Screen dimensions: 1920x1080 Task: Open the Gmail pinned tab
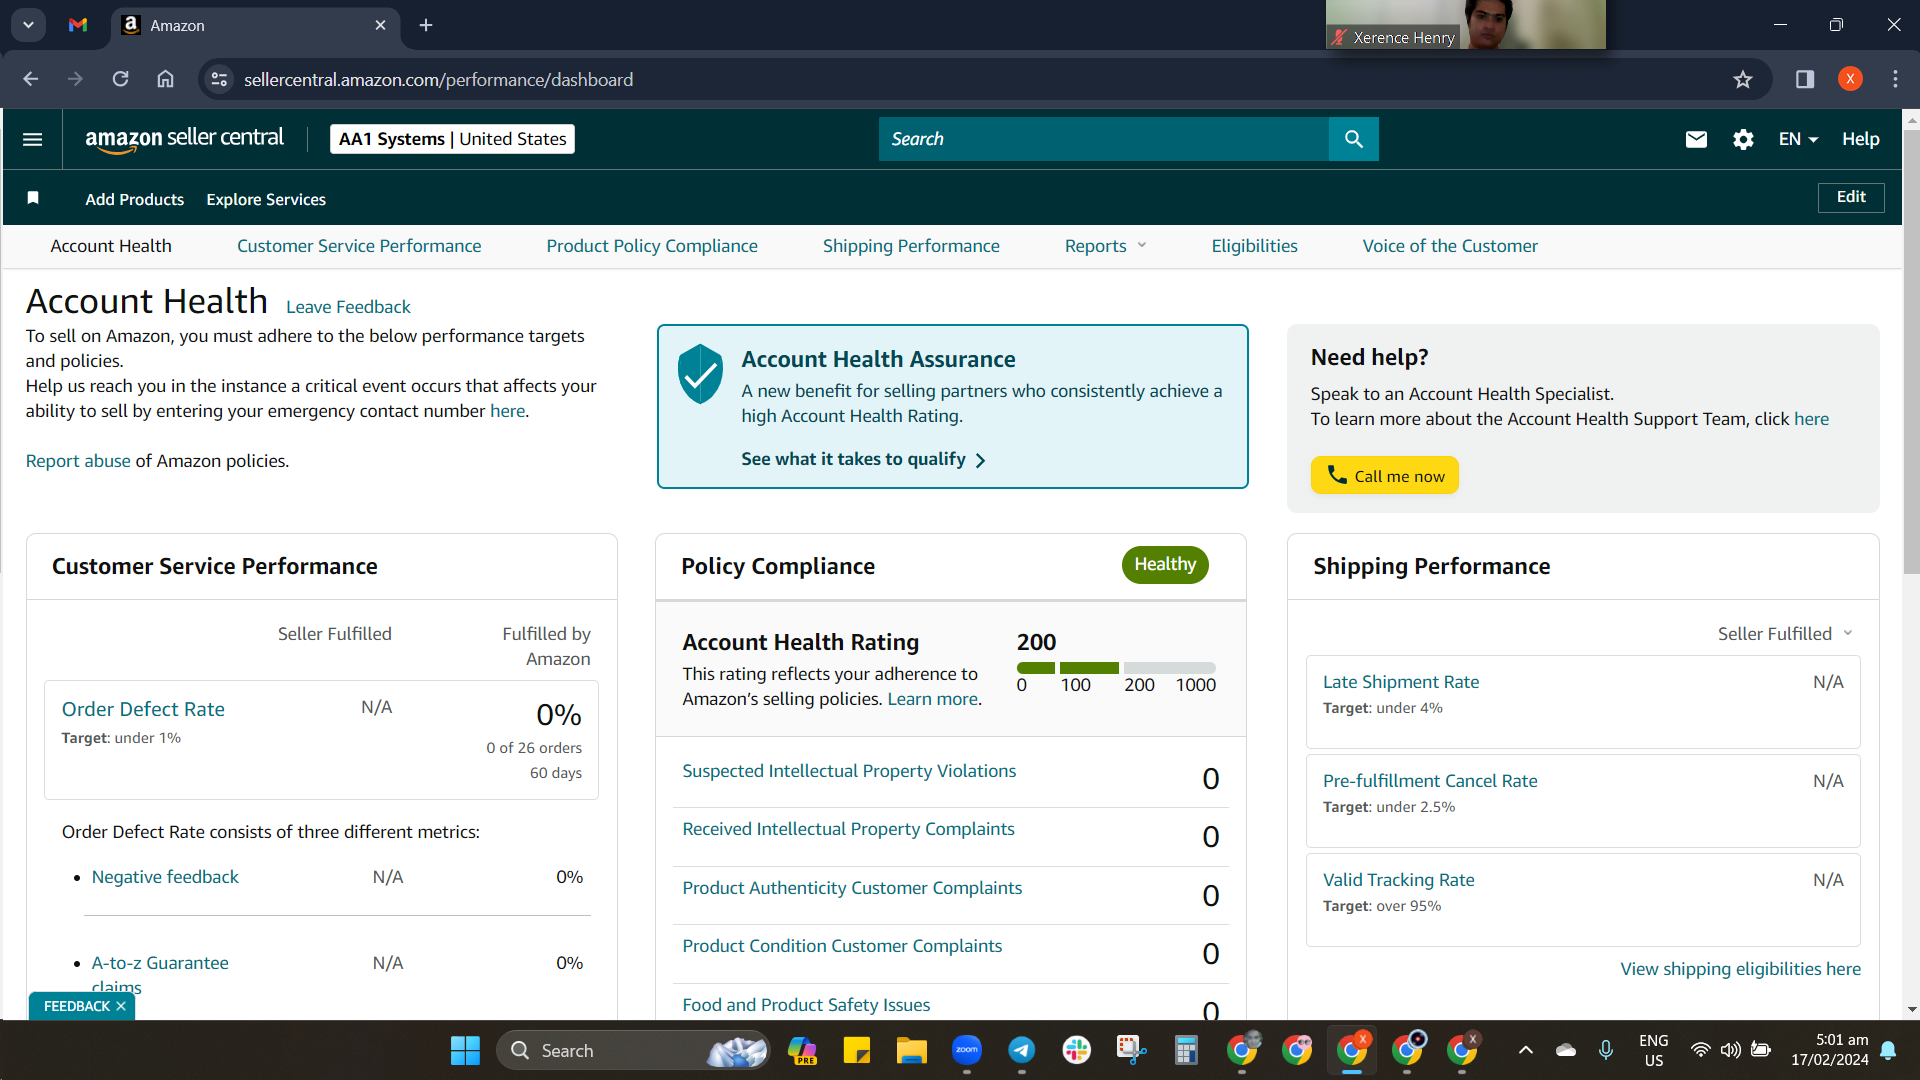(x=78, y=25)
